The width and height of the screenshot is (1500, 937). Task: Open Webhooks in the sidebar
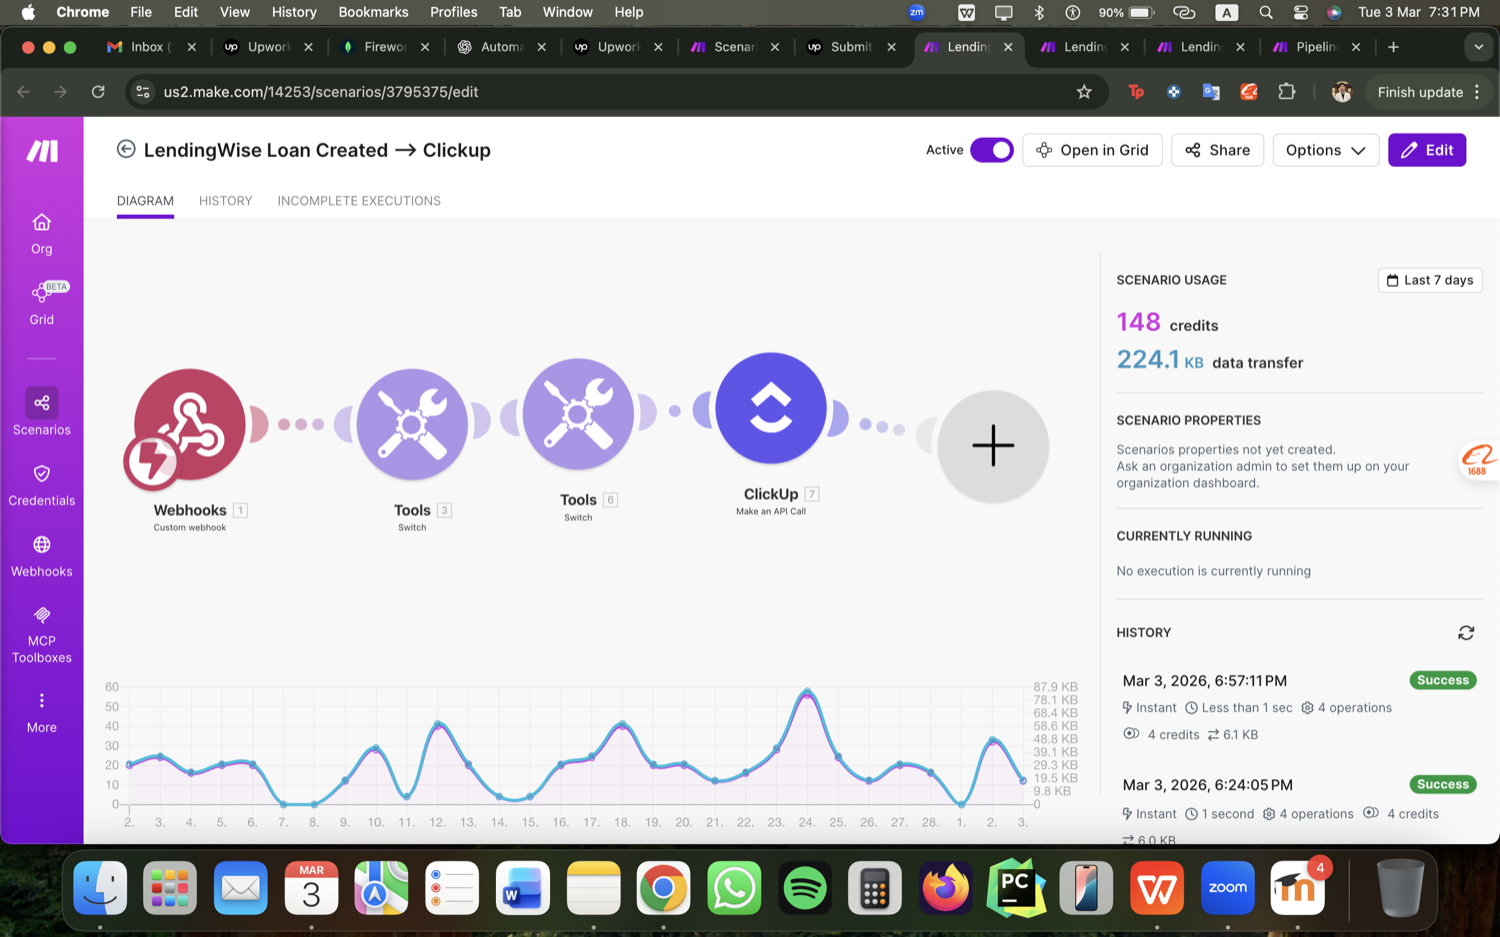click(x=41, y=556)
